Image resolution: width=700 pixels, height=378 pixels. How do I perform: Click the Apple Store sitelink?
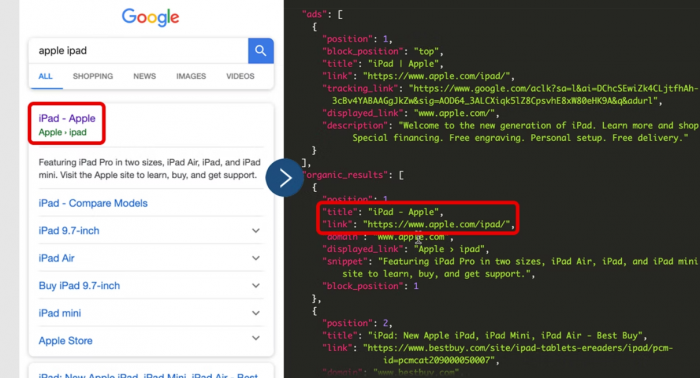(x=66, y=341)
